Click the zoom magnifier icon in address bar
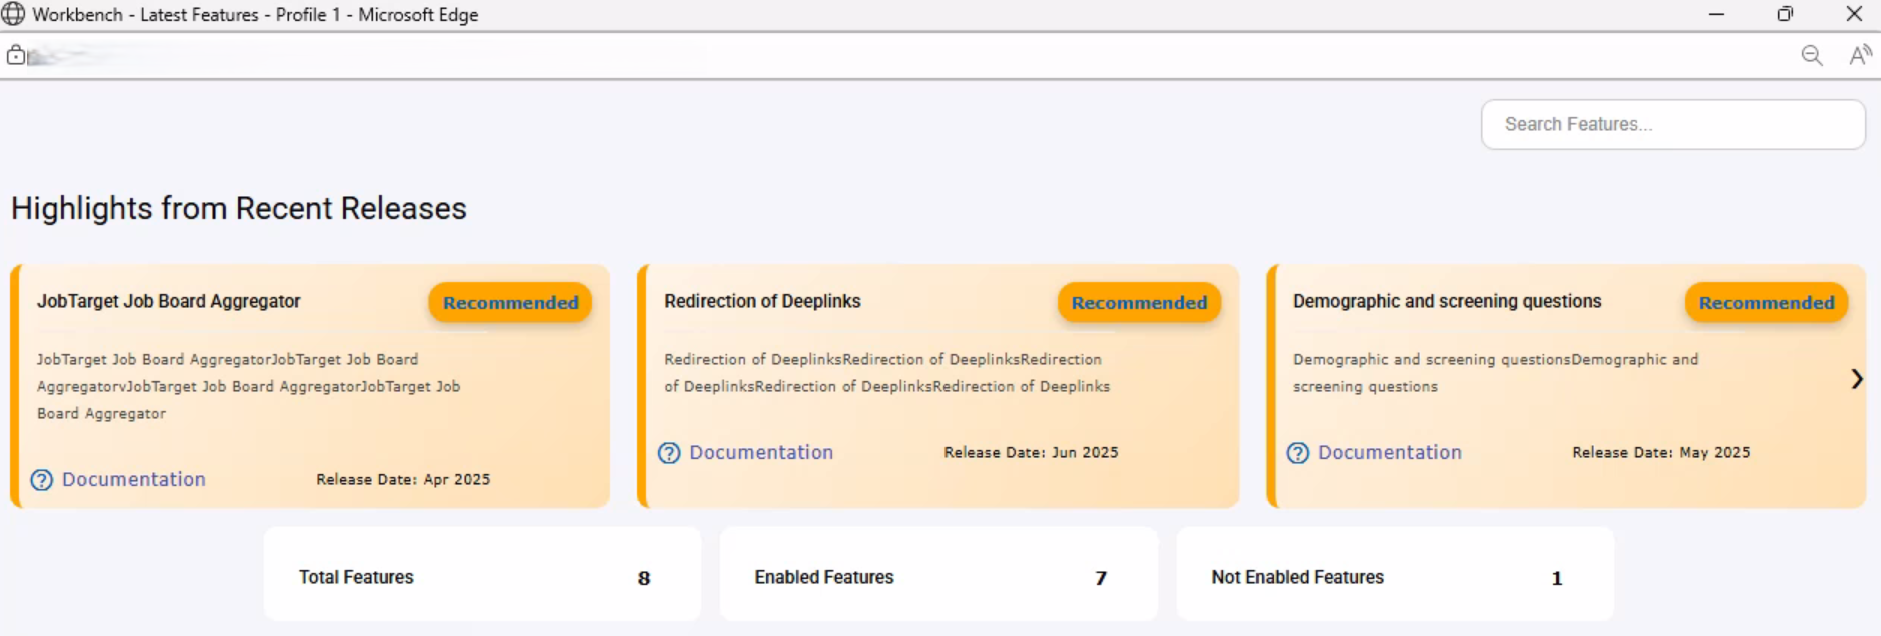This screenshot has width=1881, height=636. [x=1811, y=56]
